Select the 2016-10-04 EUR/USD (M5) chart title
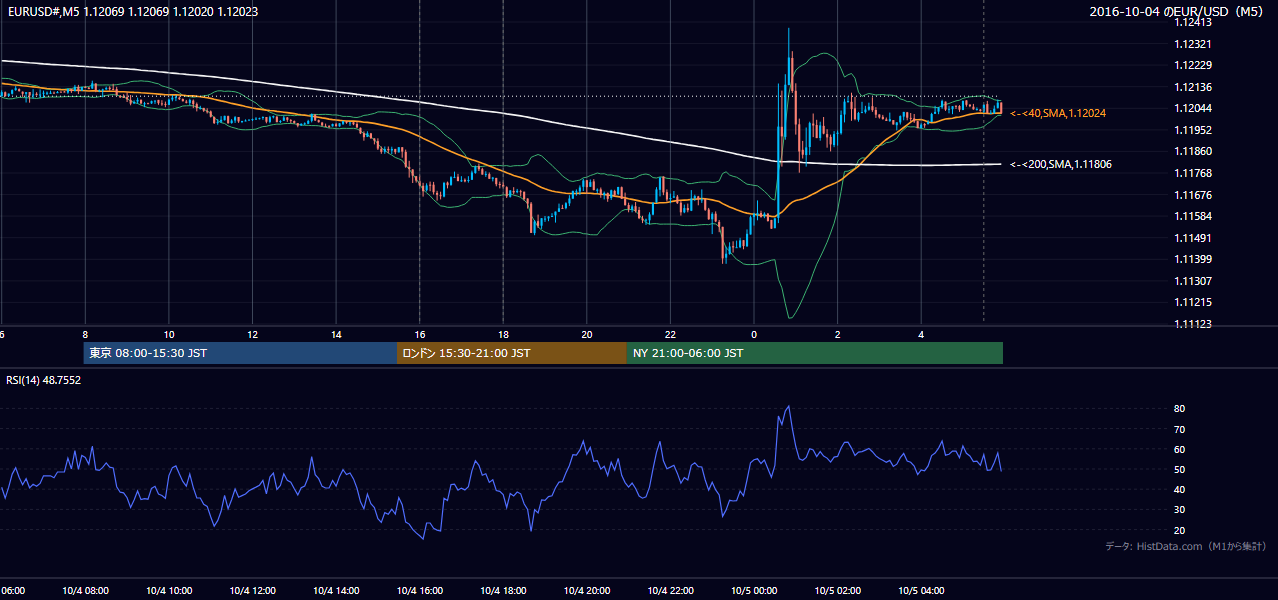The height and width of the screenshot is (600, 1278). click(x=1176, y=11)
